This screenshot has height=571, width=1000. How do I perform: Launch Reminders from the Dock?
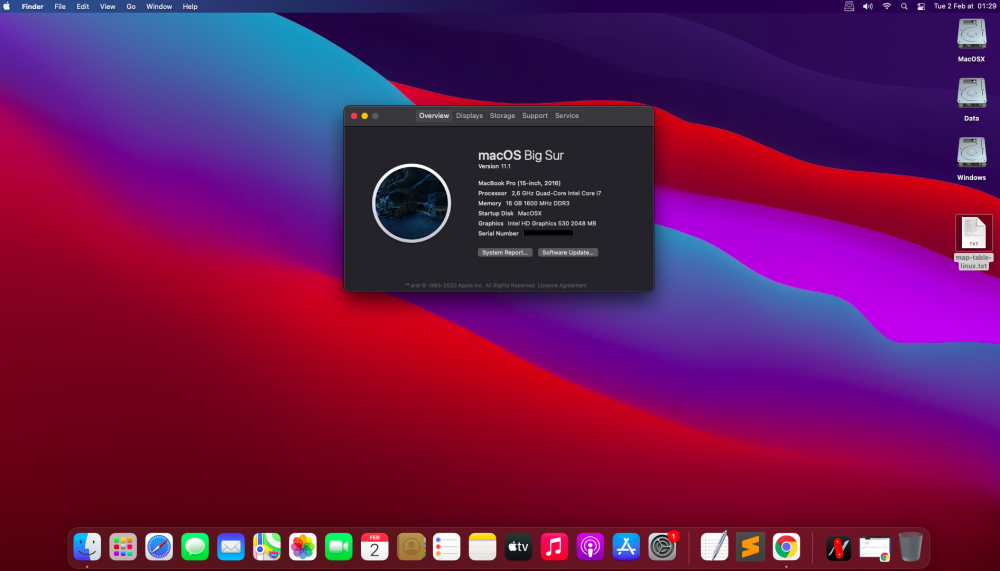(446, 547)
